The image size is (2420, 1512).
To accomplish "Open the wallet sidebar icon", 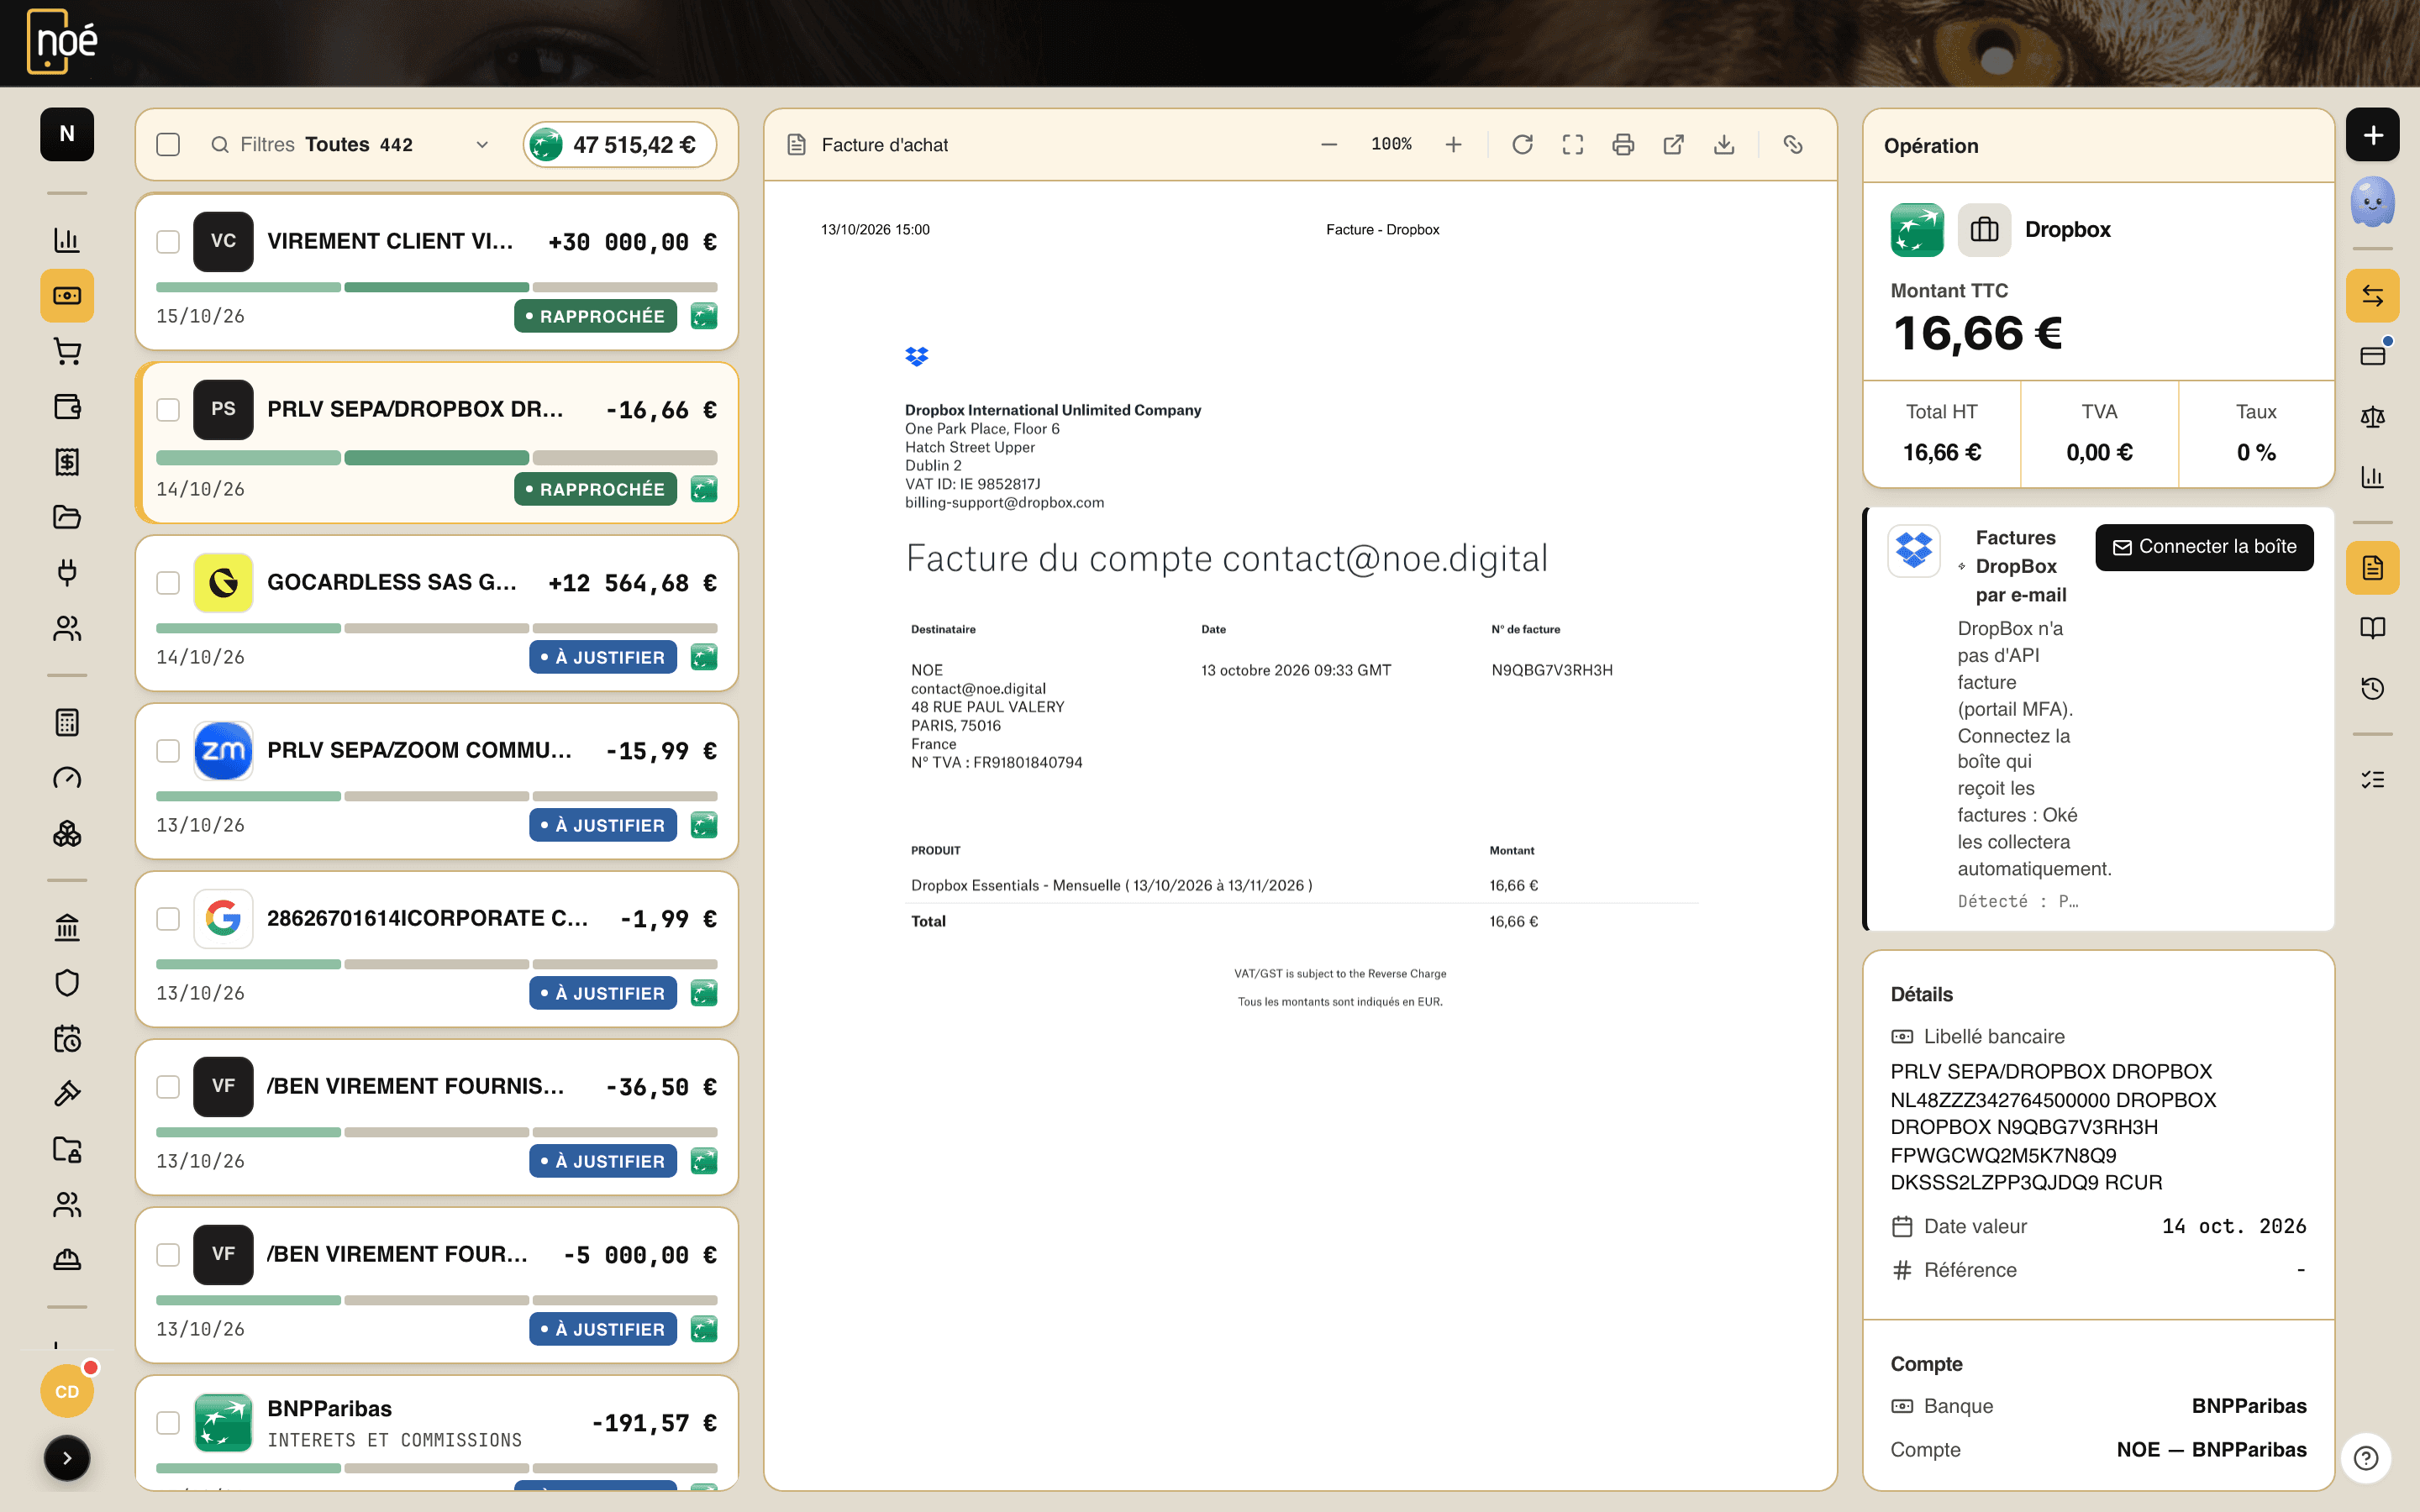I will (67, 407).
